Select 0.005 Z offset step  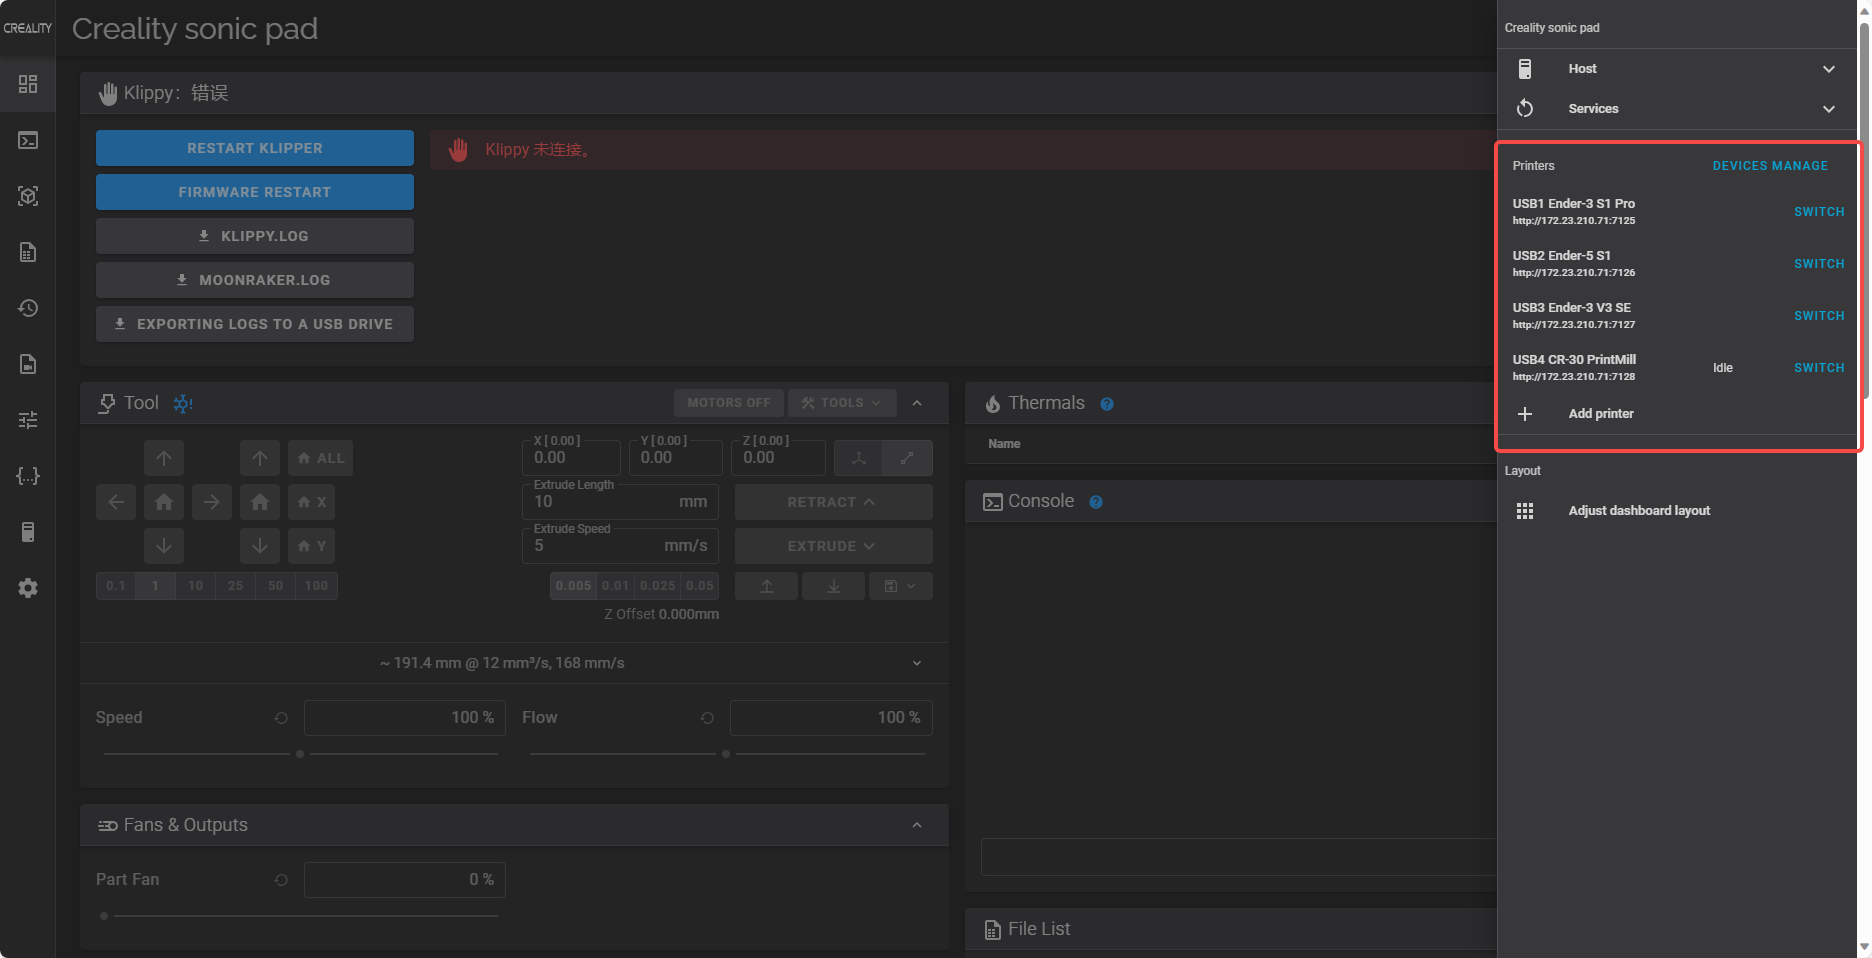click(x=574, y=586)
